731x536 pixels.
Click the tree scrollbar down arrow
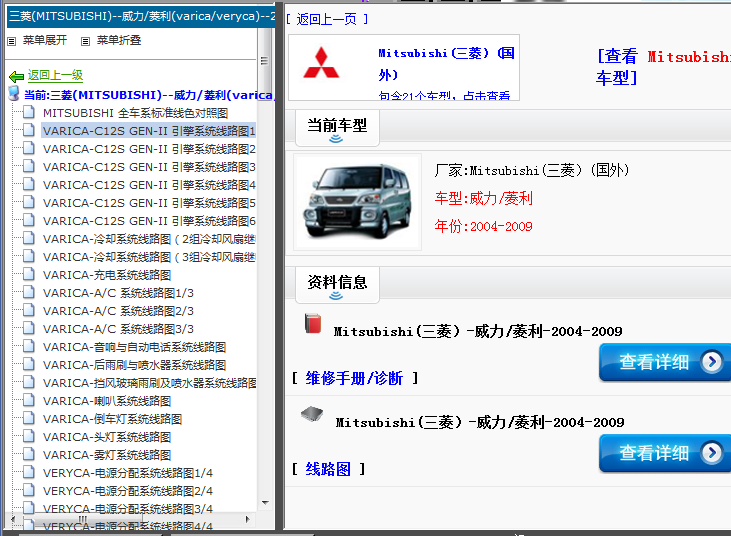point(265,502)
